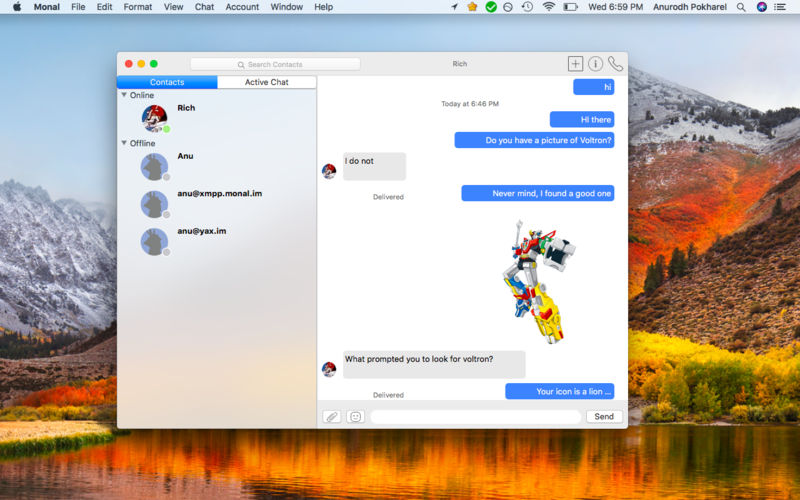Click the Wi-Fi status icon
The height and width of the screenshot is (500, 800).
point(548,7)
